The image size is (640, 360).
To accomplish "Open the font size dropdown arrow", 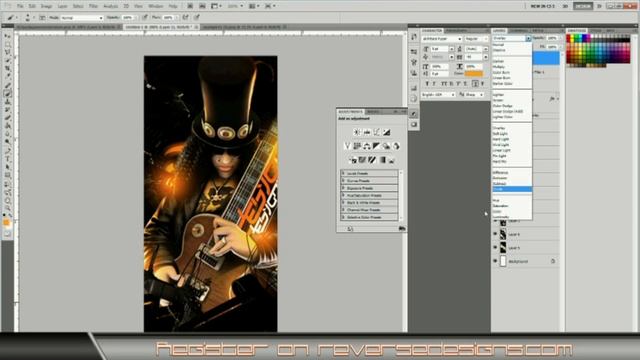I will click(451, 49).
